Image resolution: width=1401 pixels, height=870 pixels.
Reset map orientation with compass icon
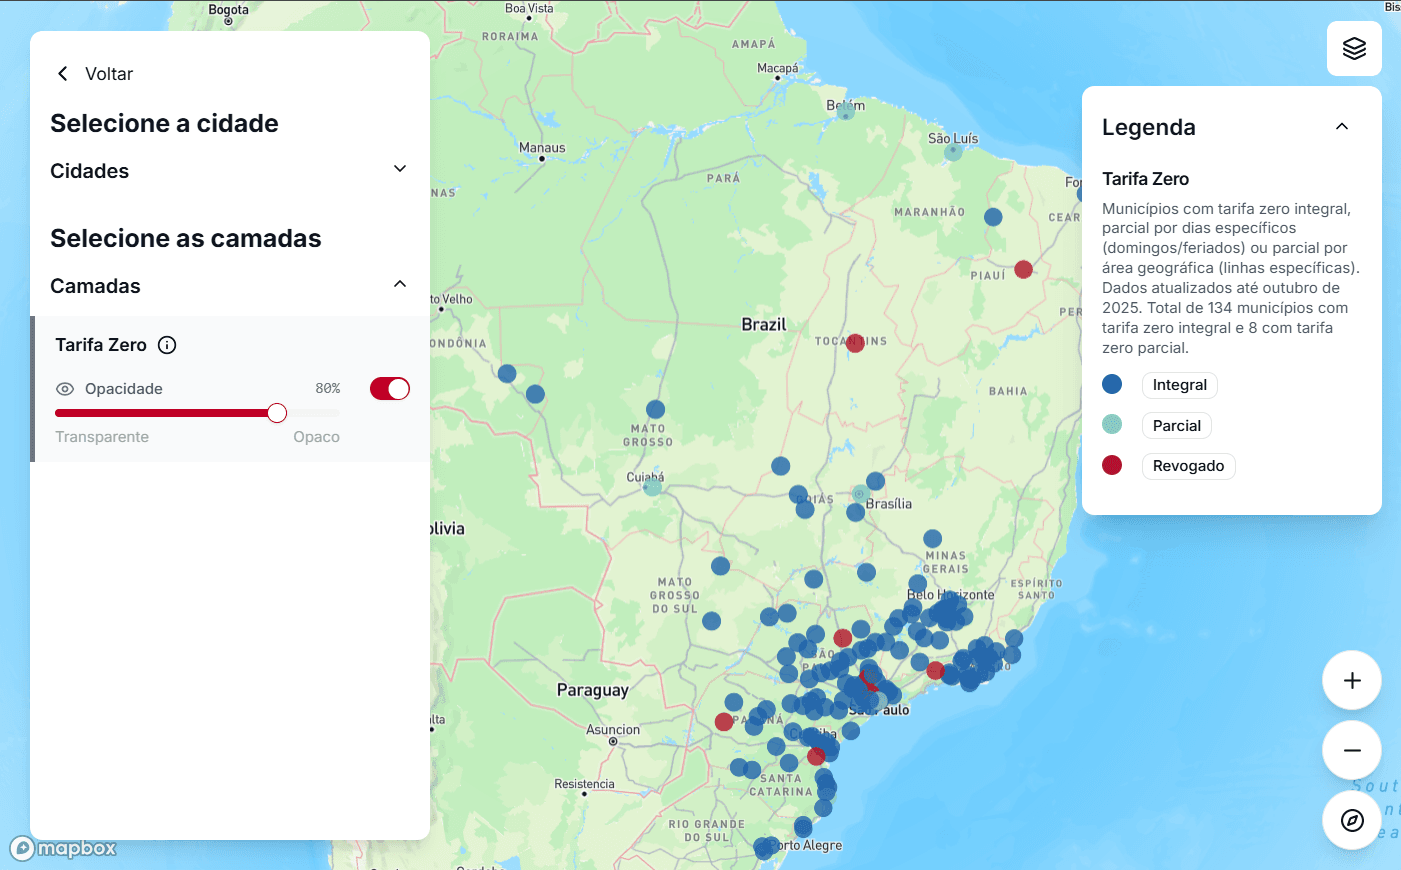[1352, 821]
